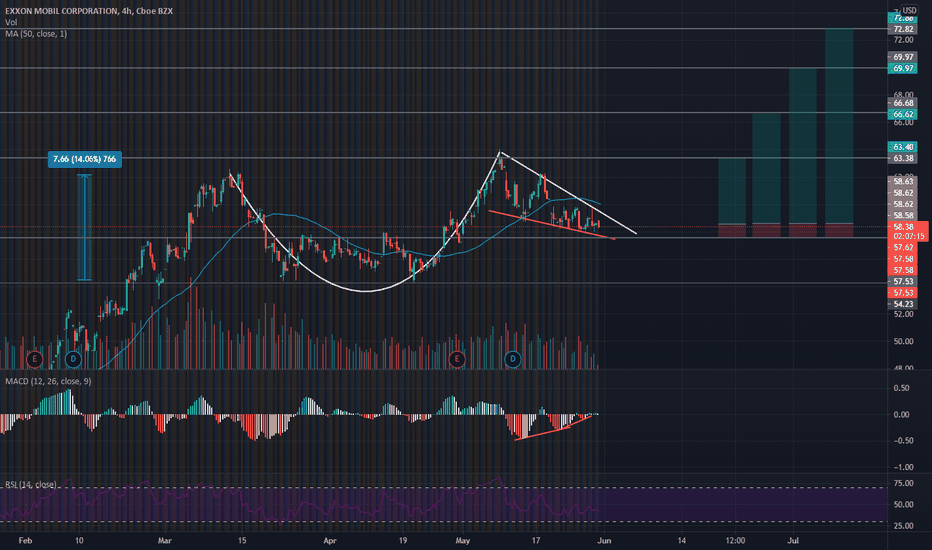932x550 pixels.
Task: Click the Feb label on time axis
Action: click(25, 540)
